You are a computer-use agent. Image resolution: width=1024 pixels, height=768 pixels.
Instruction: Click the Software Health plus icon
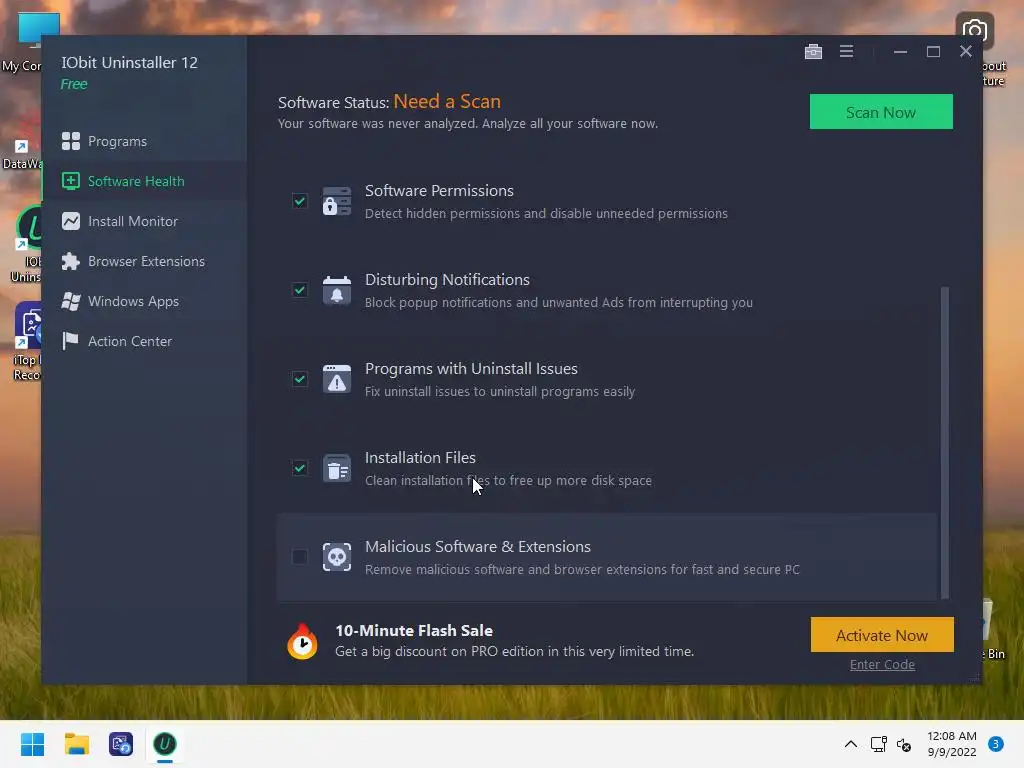[71, 181]
